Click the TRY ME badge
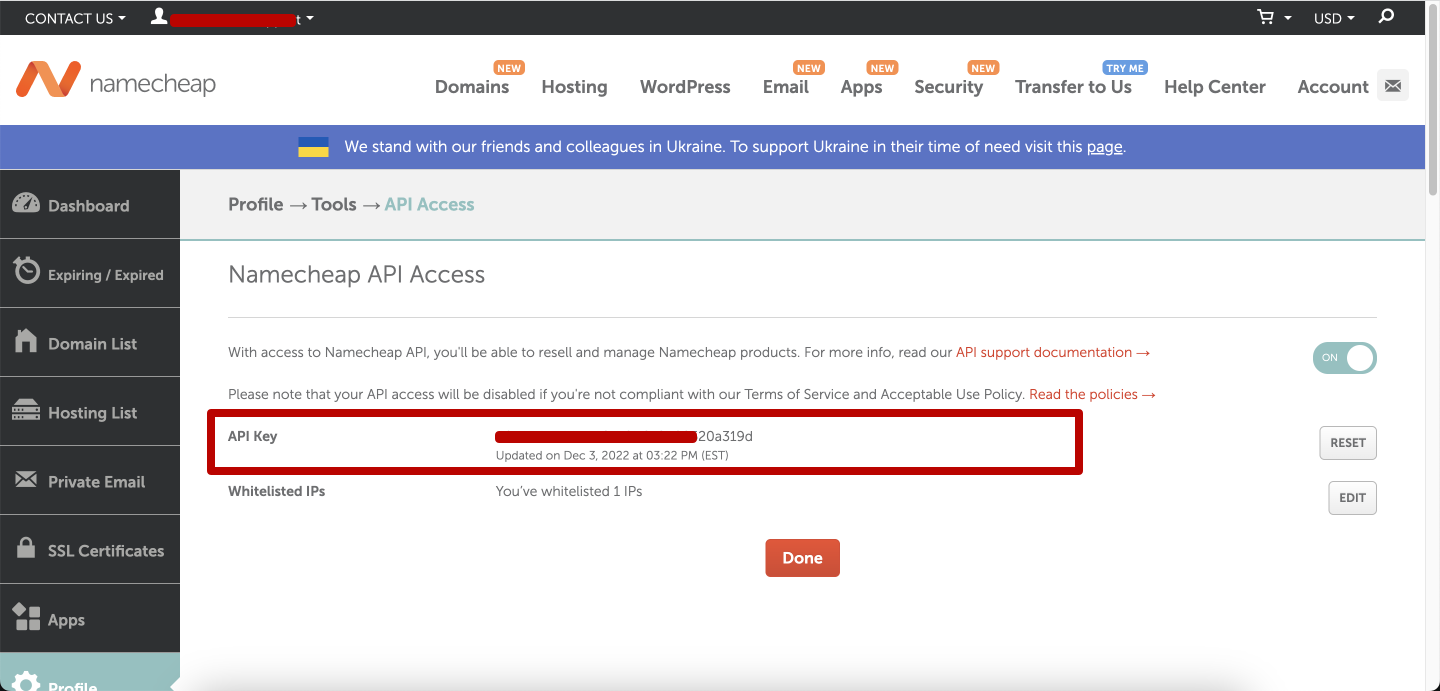This screenshot has height=691, width=1440. 1125,68
